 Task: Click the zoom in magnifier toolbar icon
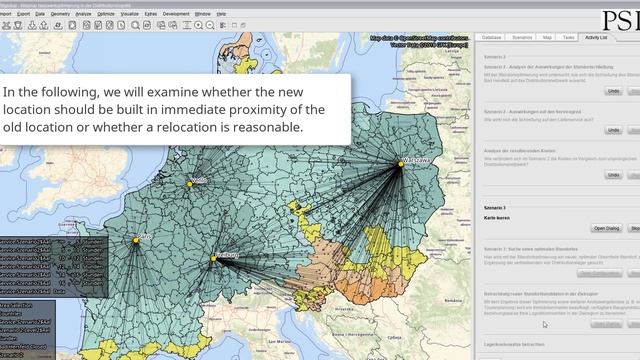pyautogui.click(x=199, y=25)
